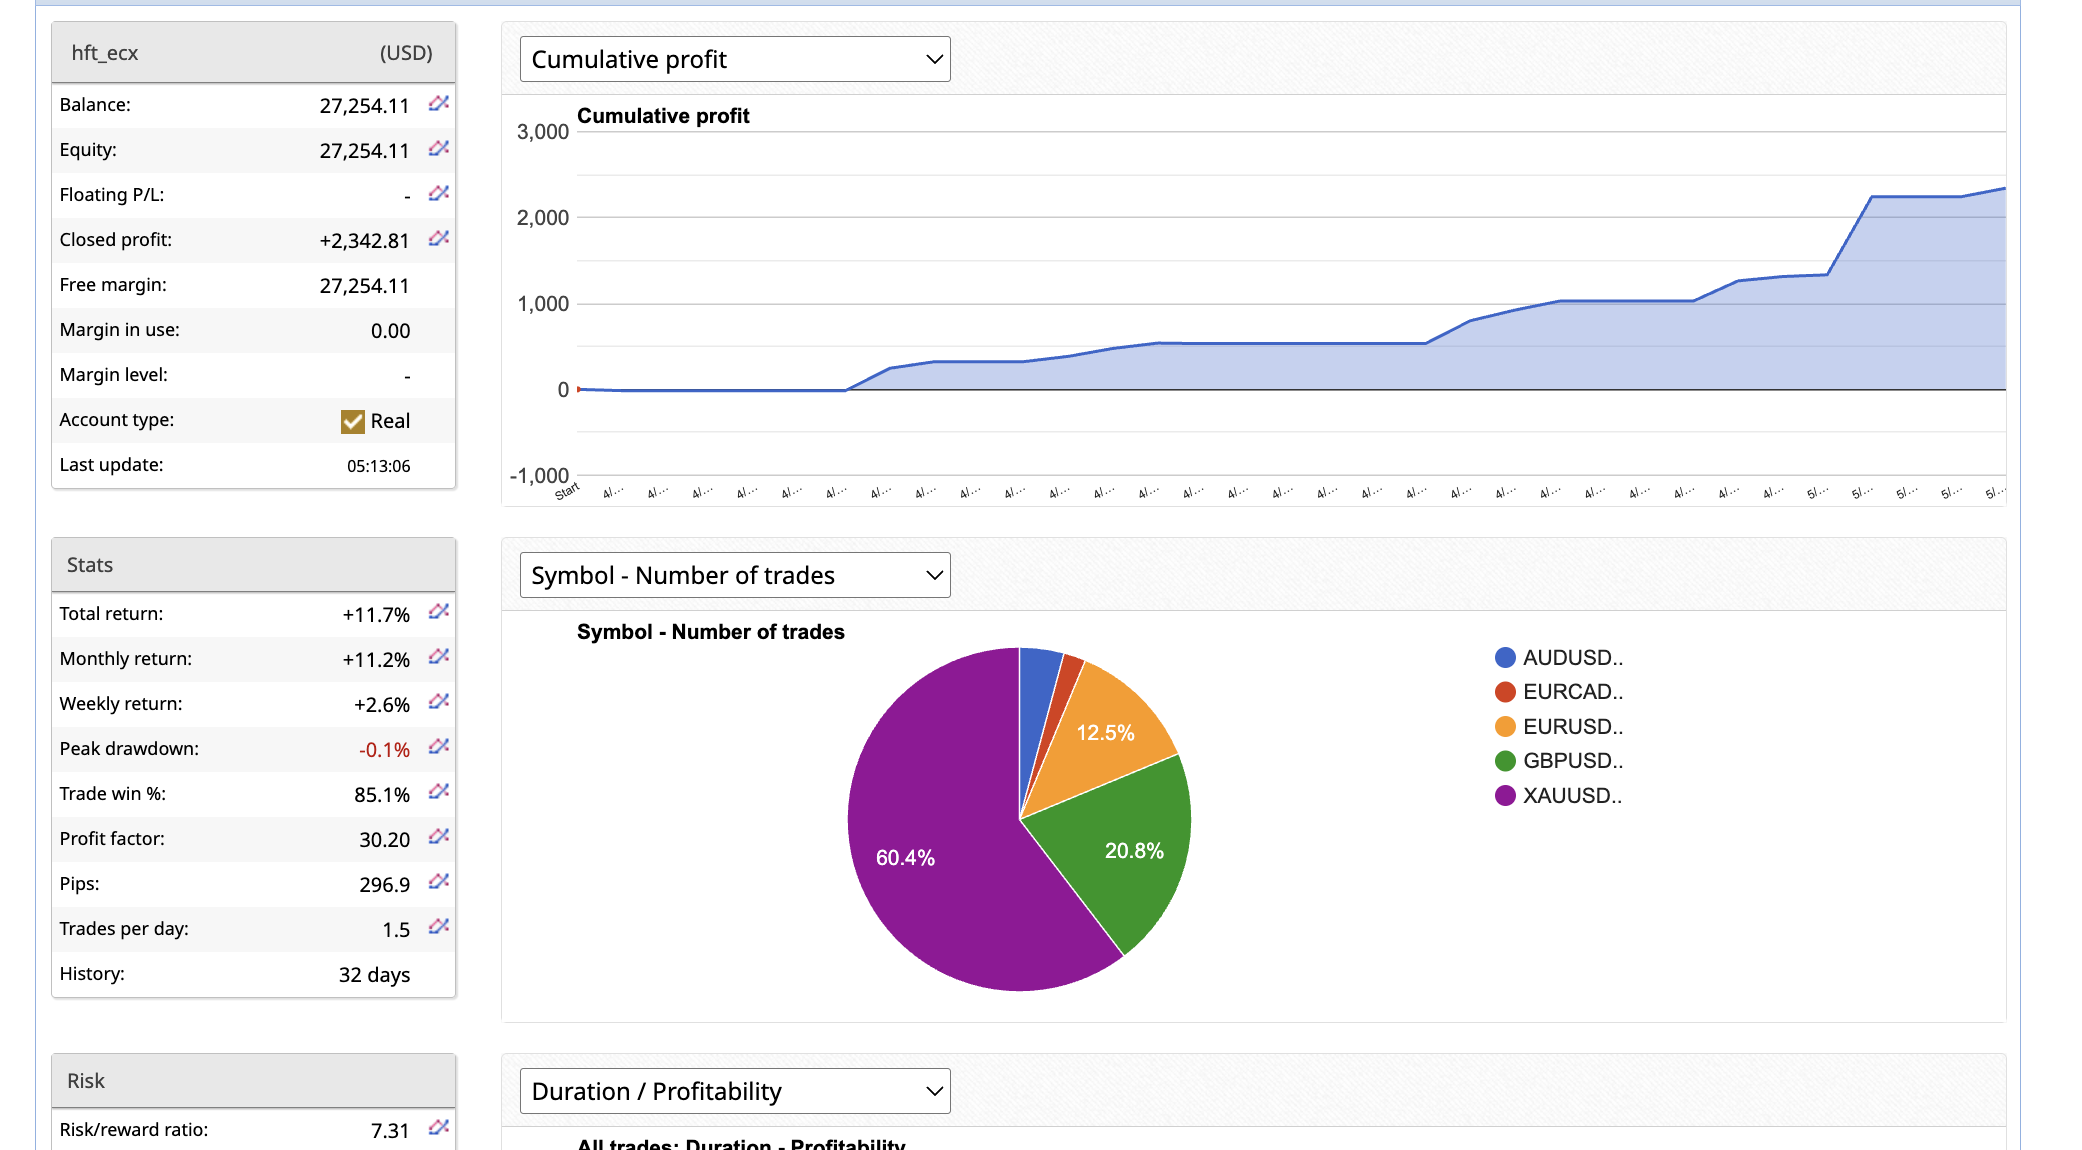The height and width of the screenshot is (1150, 2082).
Task: Click chart icon next to Trades per day
Action: [x=438, y=927]
